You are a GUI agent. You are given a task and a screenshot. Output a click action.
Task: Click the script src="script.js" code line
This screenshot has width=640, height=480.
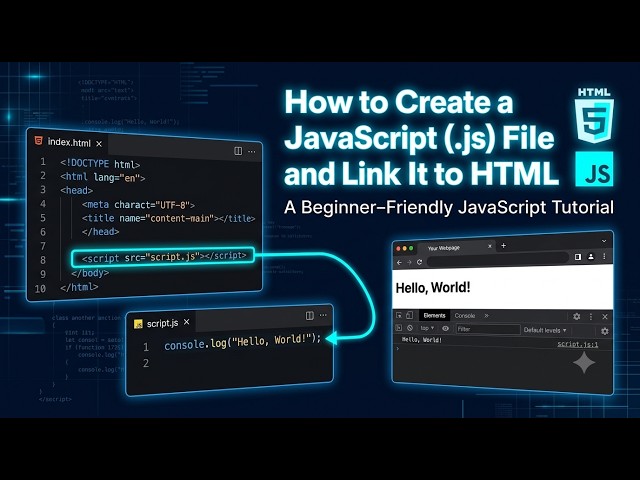(x=164, y=257)
